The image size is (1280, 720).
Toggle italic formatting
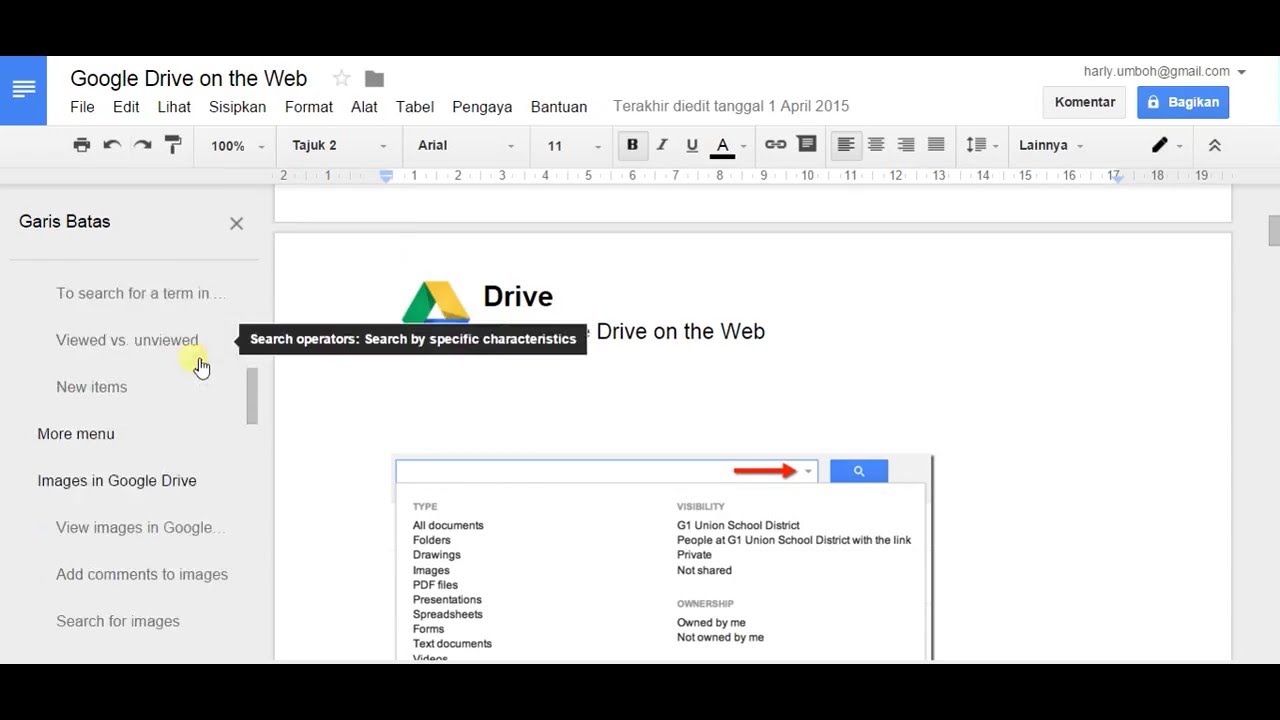(662, 145)
